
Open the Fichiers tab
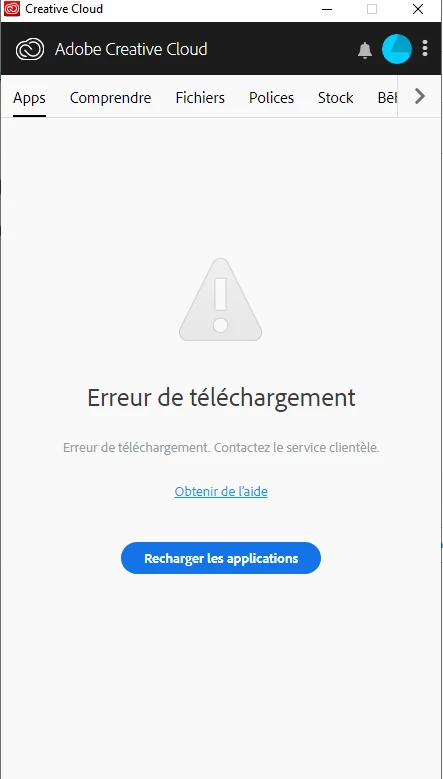(200, 98)
